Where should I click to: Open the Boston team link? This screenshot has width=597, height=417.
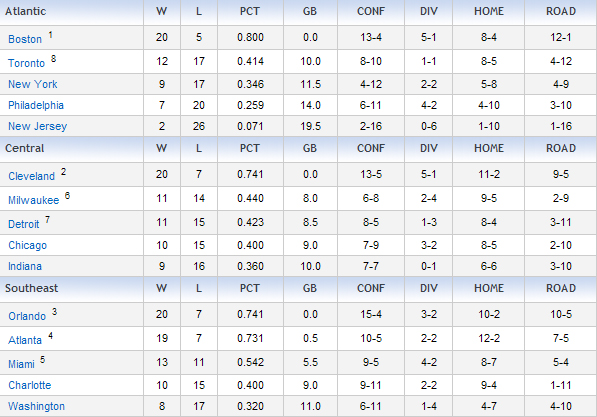pos(25,39)
